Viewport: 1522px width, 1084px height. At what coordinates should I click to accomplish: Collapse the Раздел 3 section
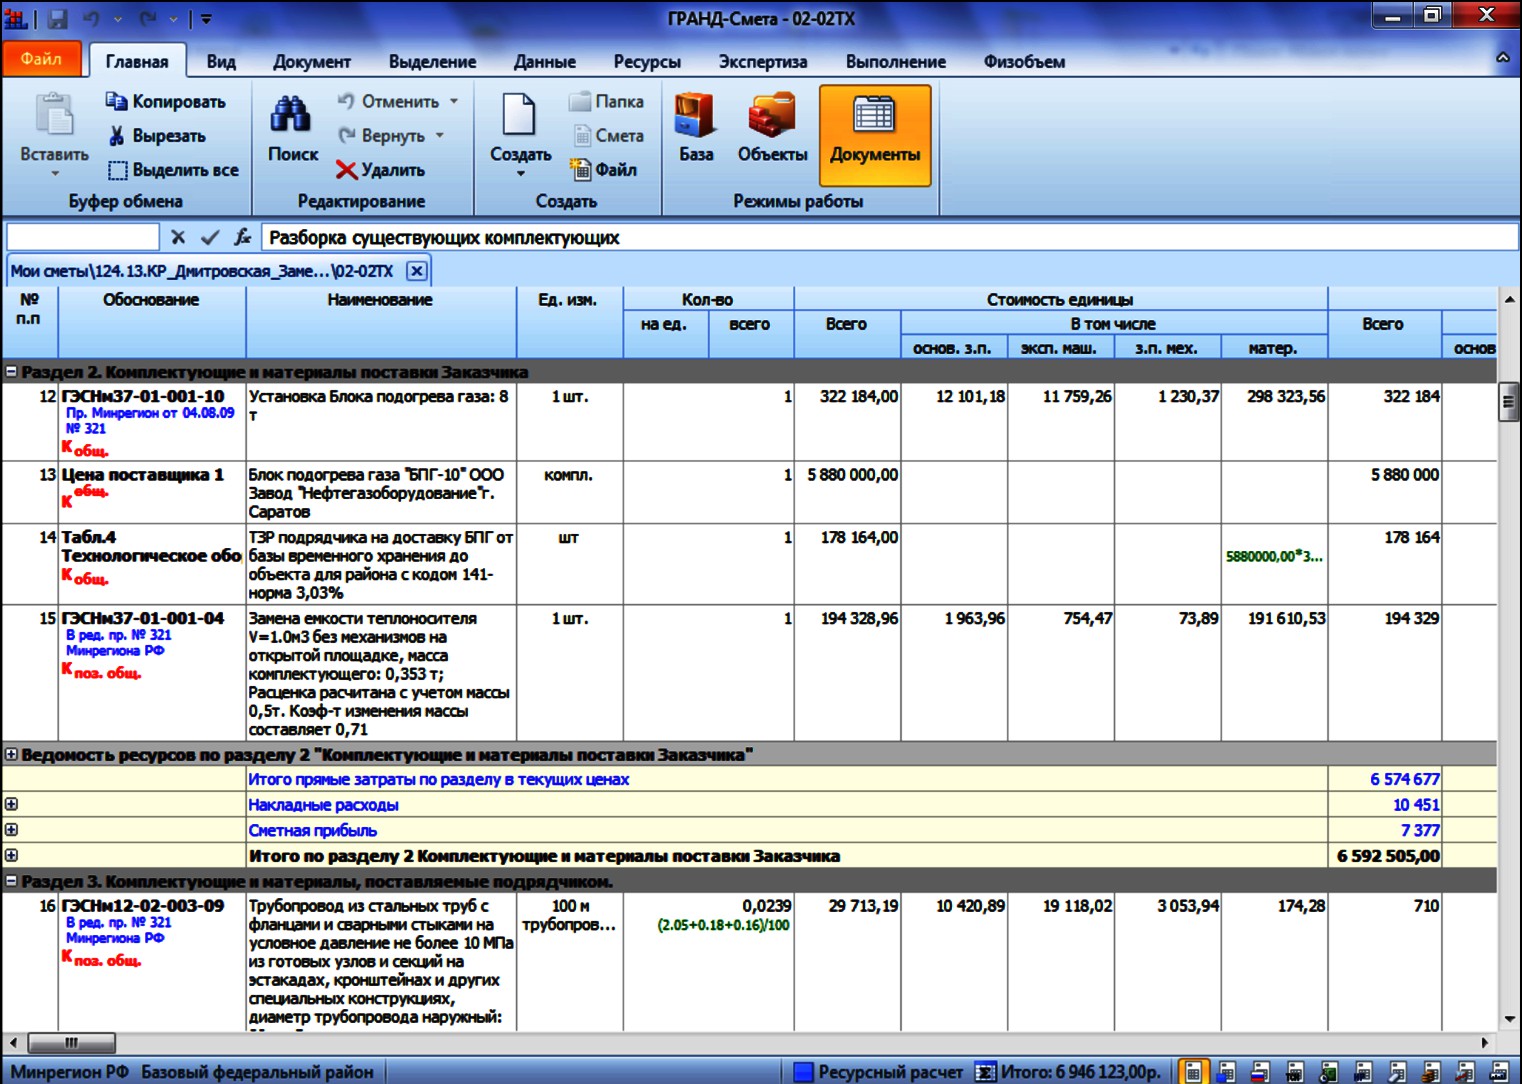point(11,881)
